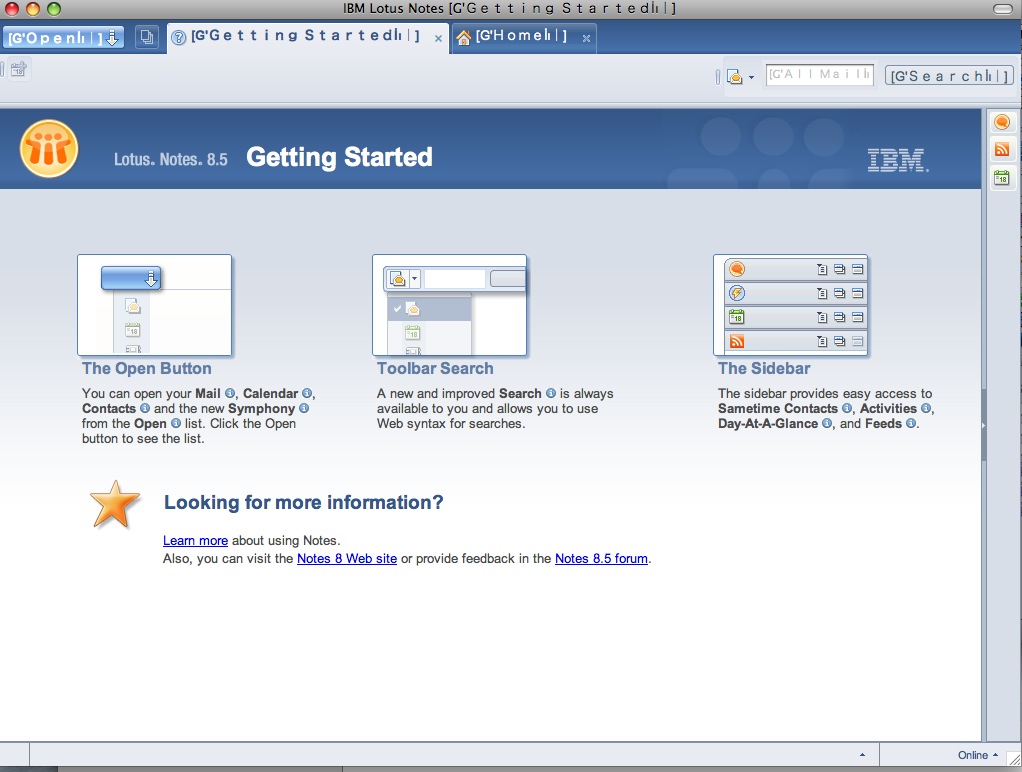Close the Getting Started tab
The width and height of the screenshot is (1022, 772).
click(439, 38)
